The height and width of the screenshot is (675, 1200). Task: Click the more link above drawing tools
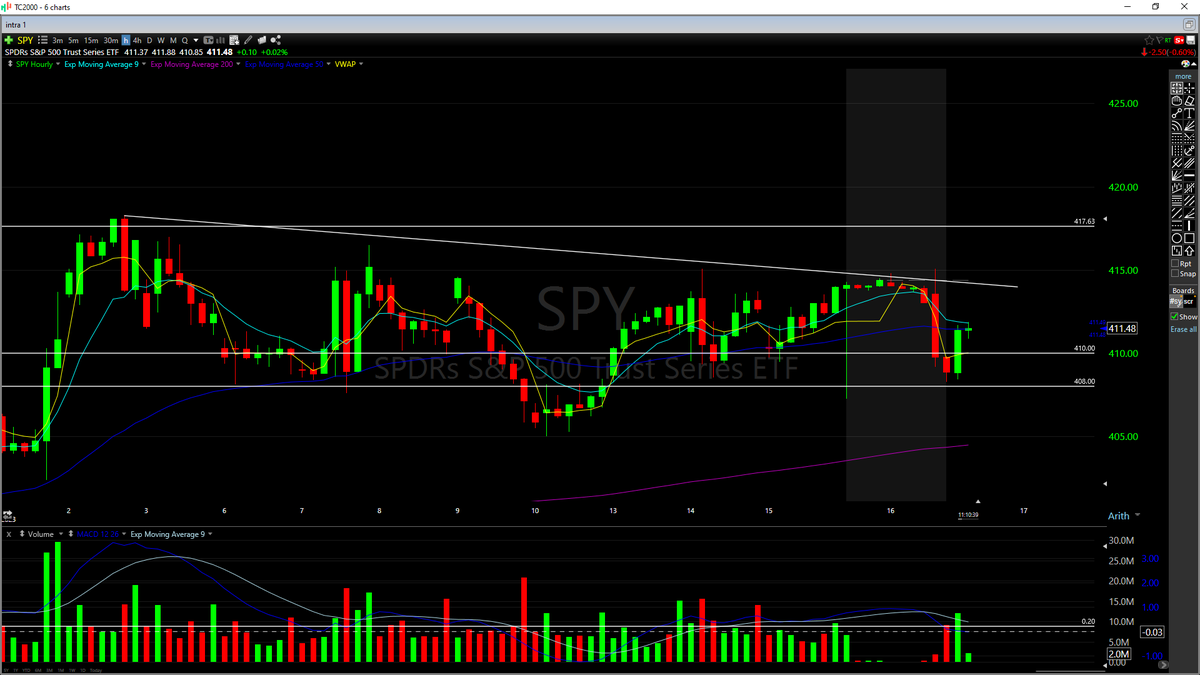pyautogui.click(x=1183, y=76)
